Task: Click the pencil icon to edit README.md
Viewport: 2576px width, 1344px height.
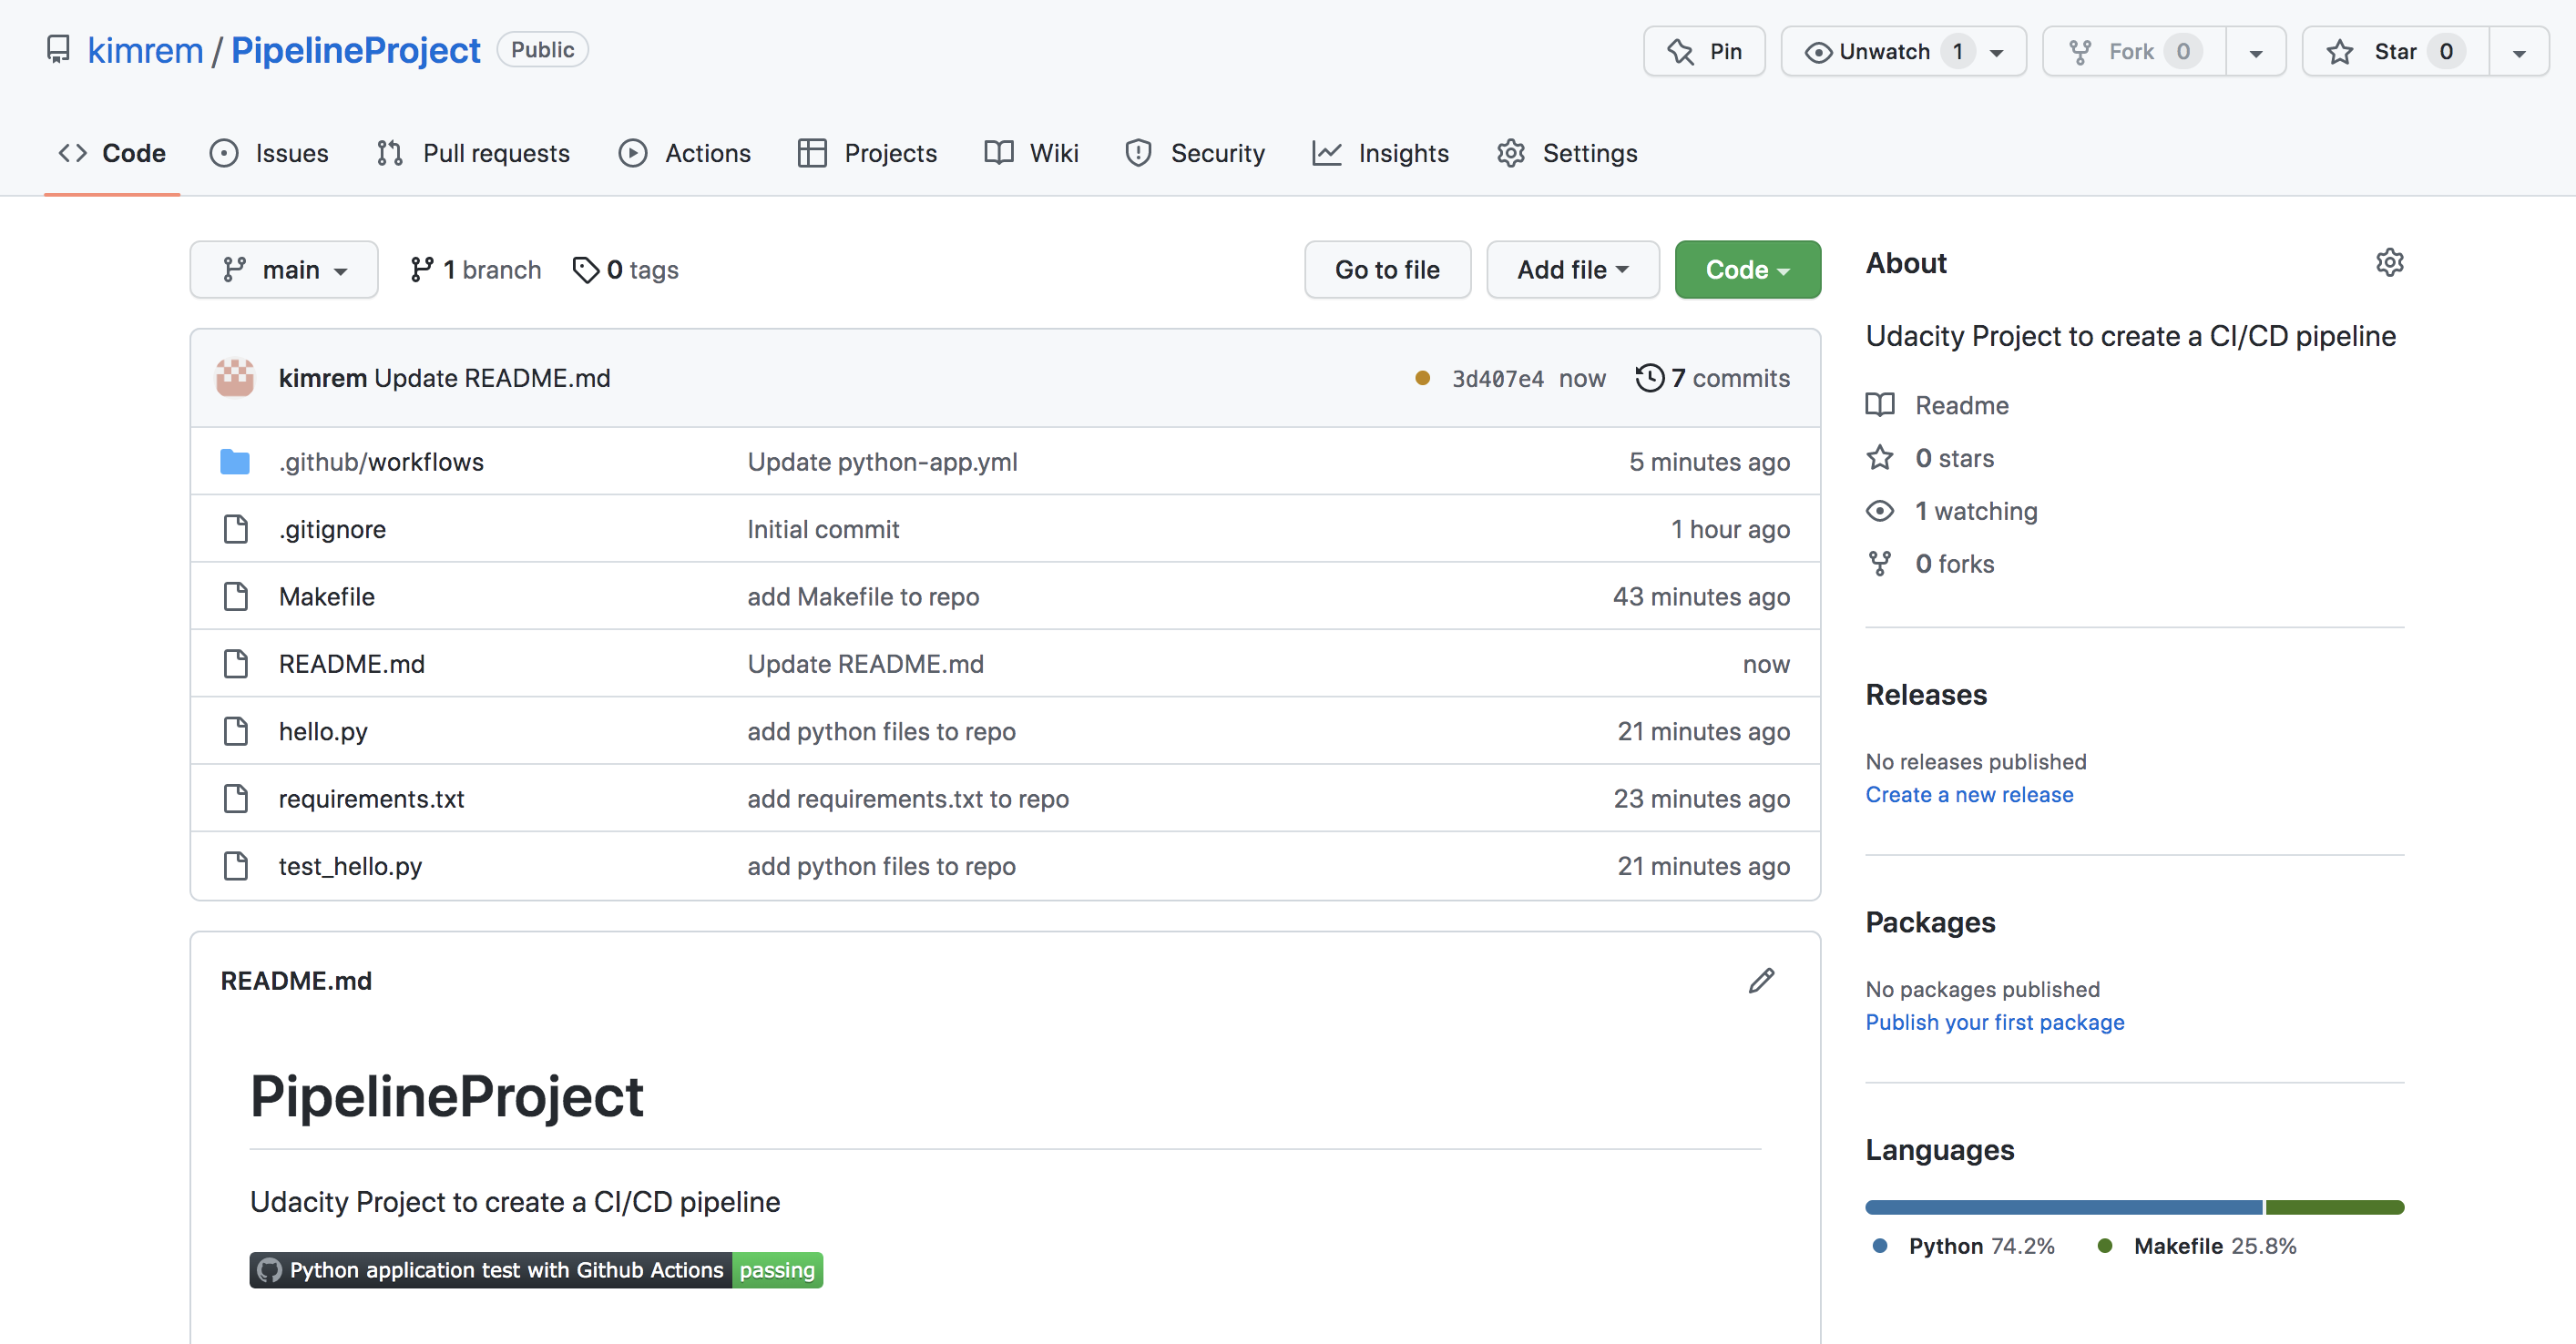Action: (x=1761, y=981)
